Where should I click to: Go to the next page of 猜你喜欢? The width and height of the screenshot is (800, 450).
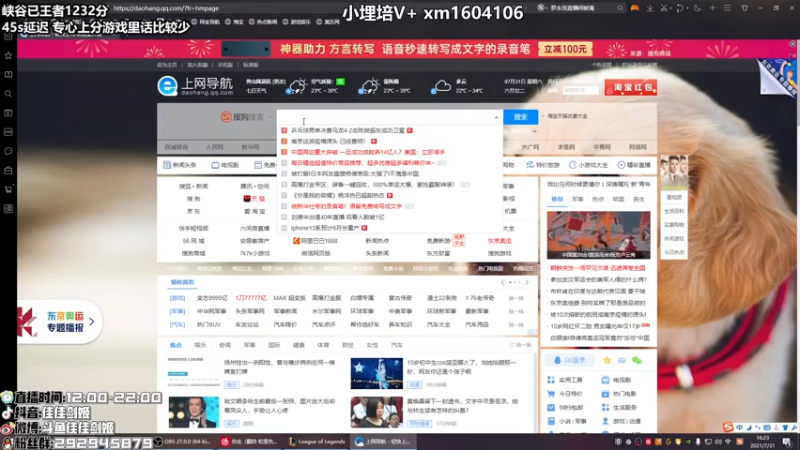point(527,282)
